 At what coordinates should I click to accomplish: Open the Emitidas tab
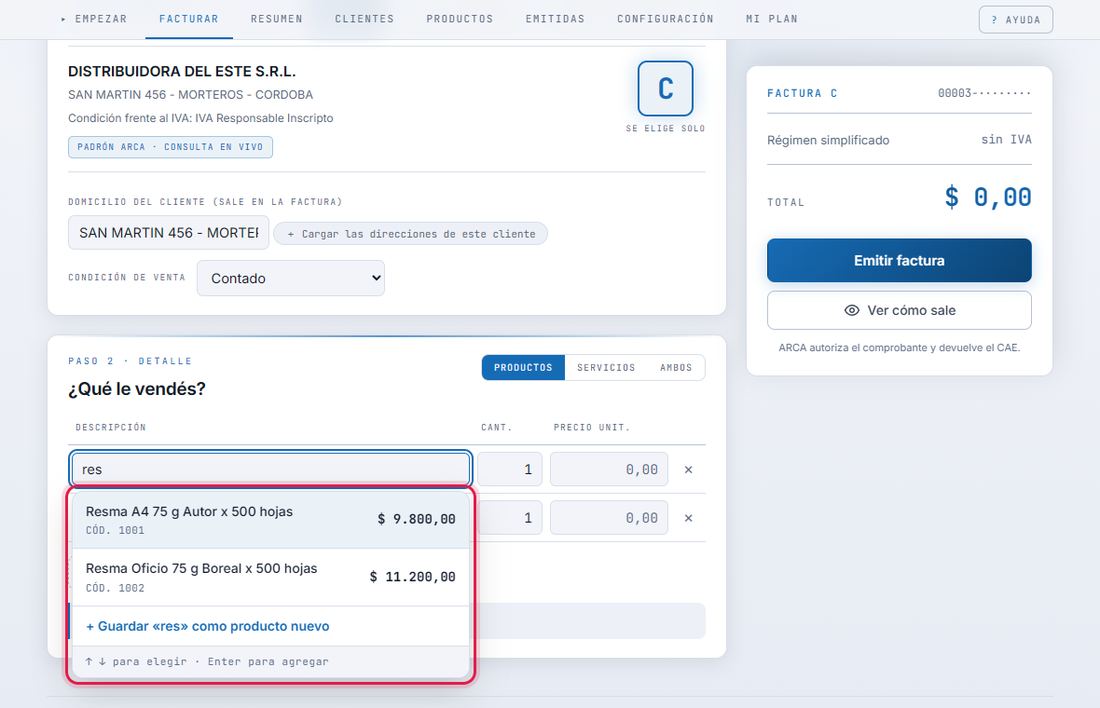(555, 19)
